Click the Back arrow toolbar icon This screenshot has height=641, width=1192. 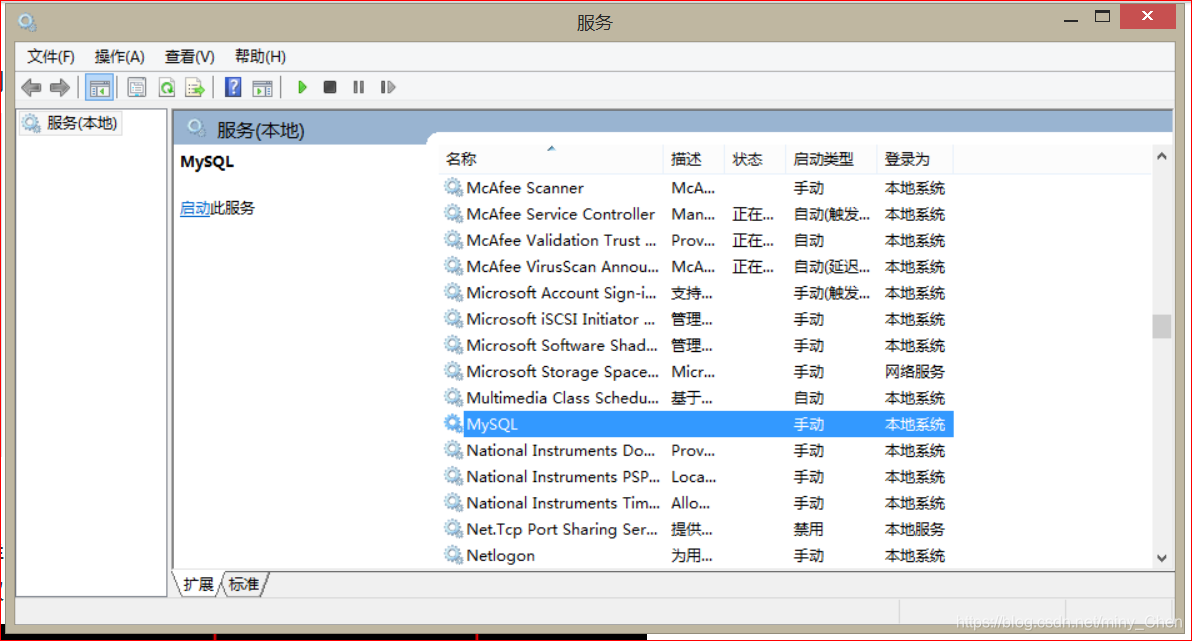coord(31,87)
